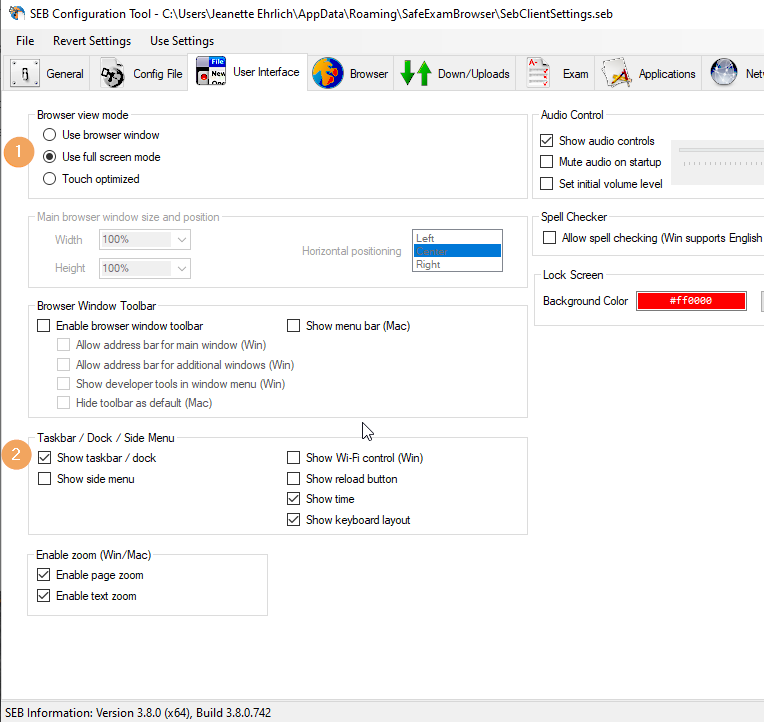Open the Revert Settings menu
Viewport: 764px width, 722px height.
92,41
